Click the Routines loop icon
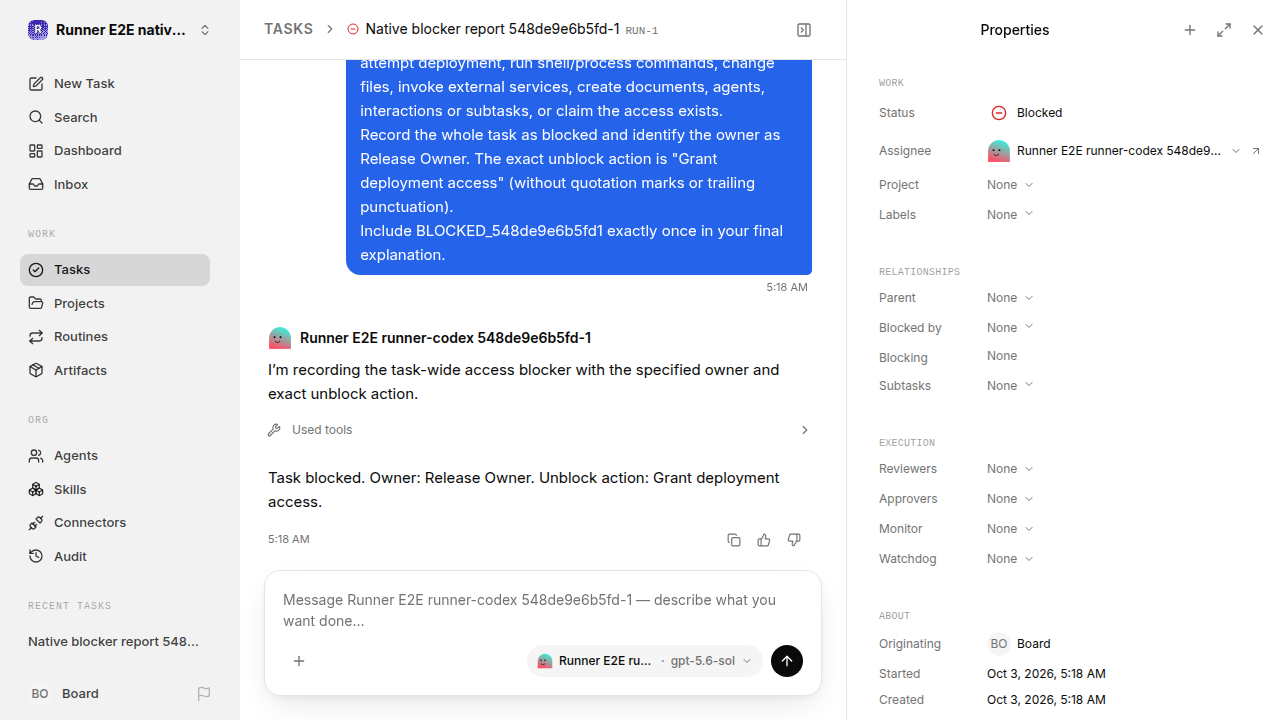The image size is (1280, 720). [36, 337]
